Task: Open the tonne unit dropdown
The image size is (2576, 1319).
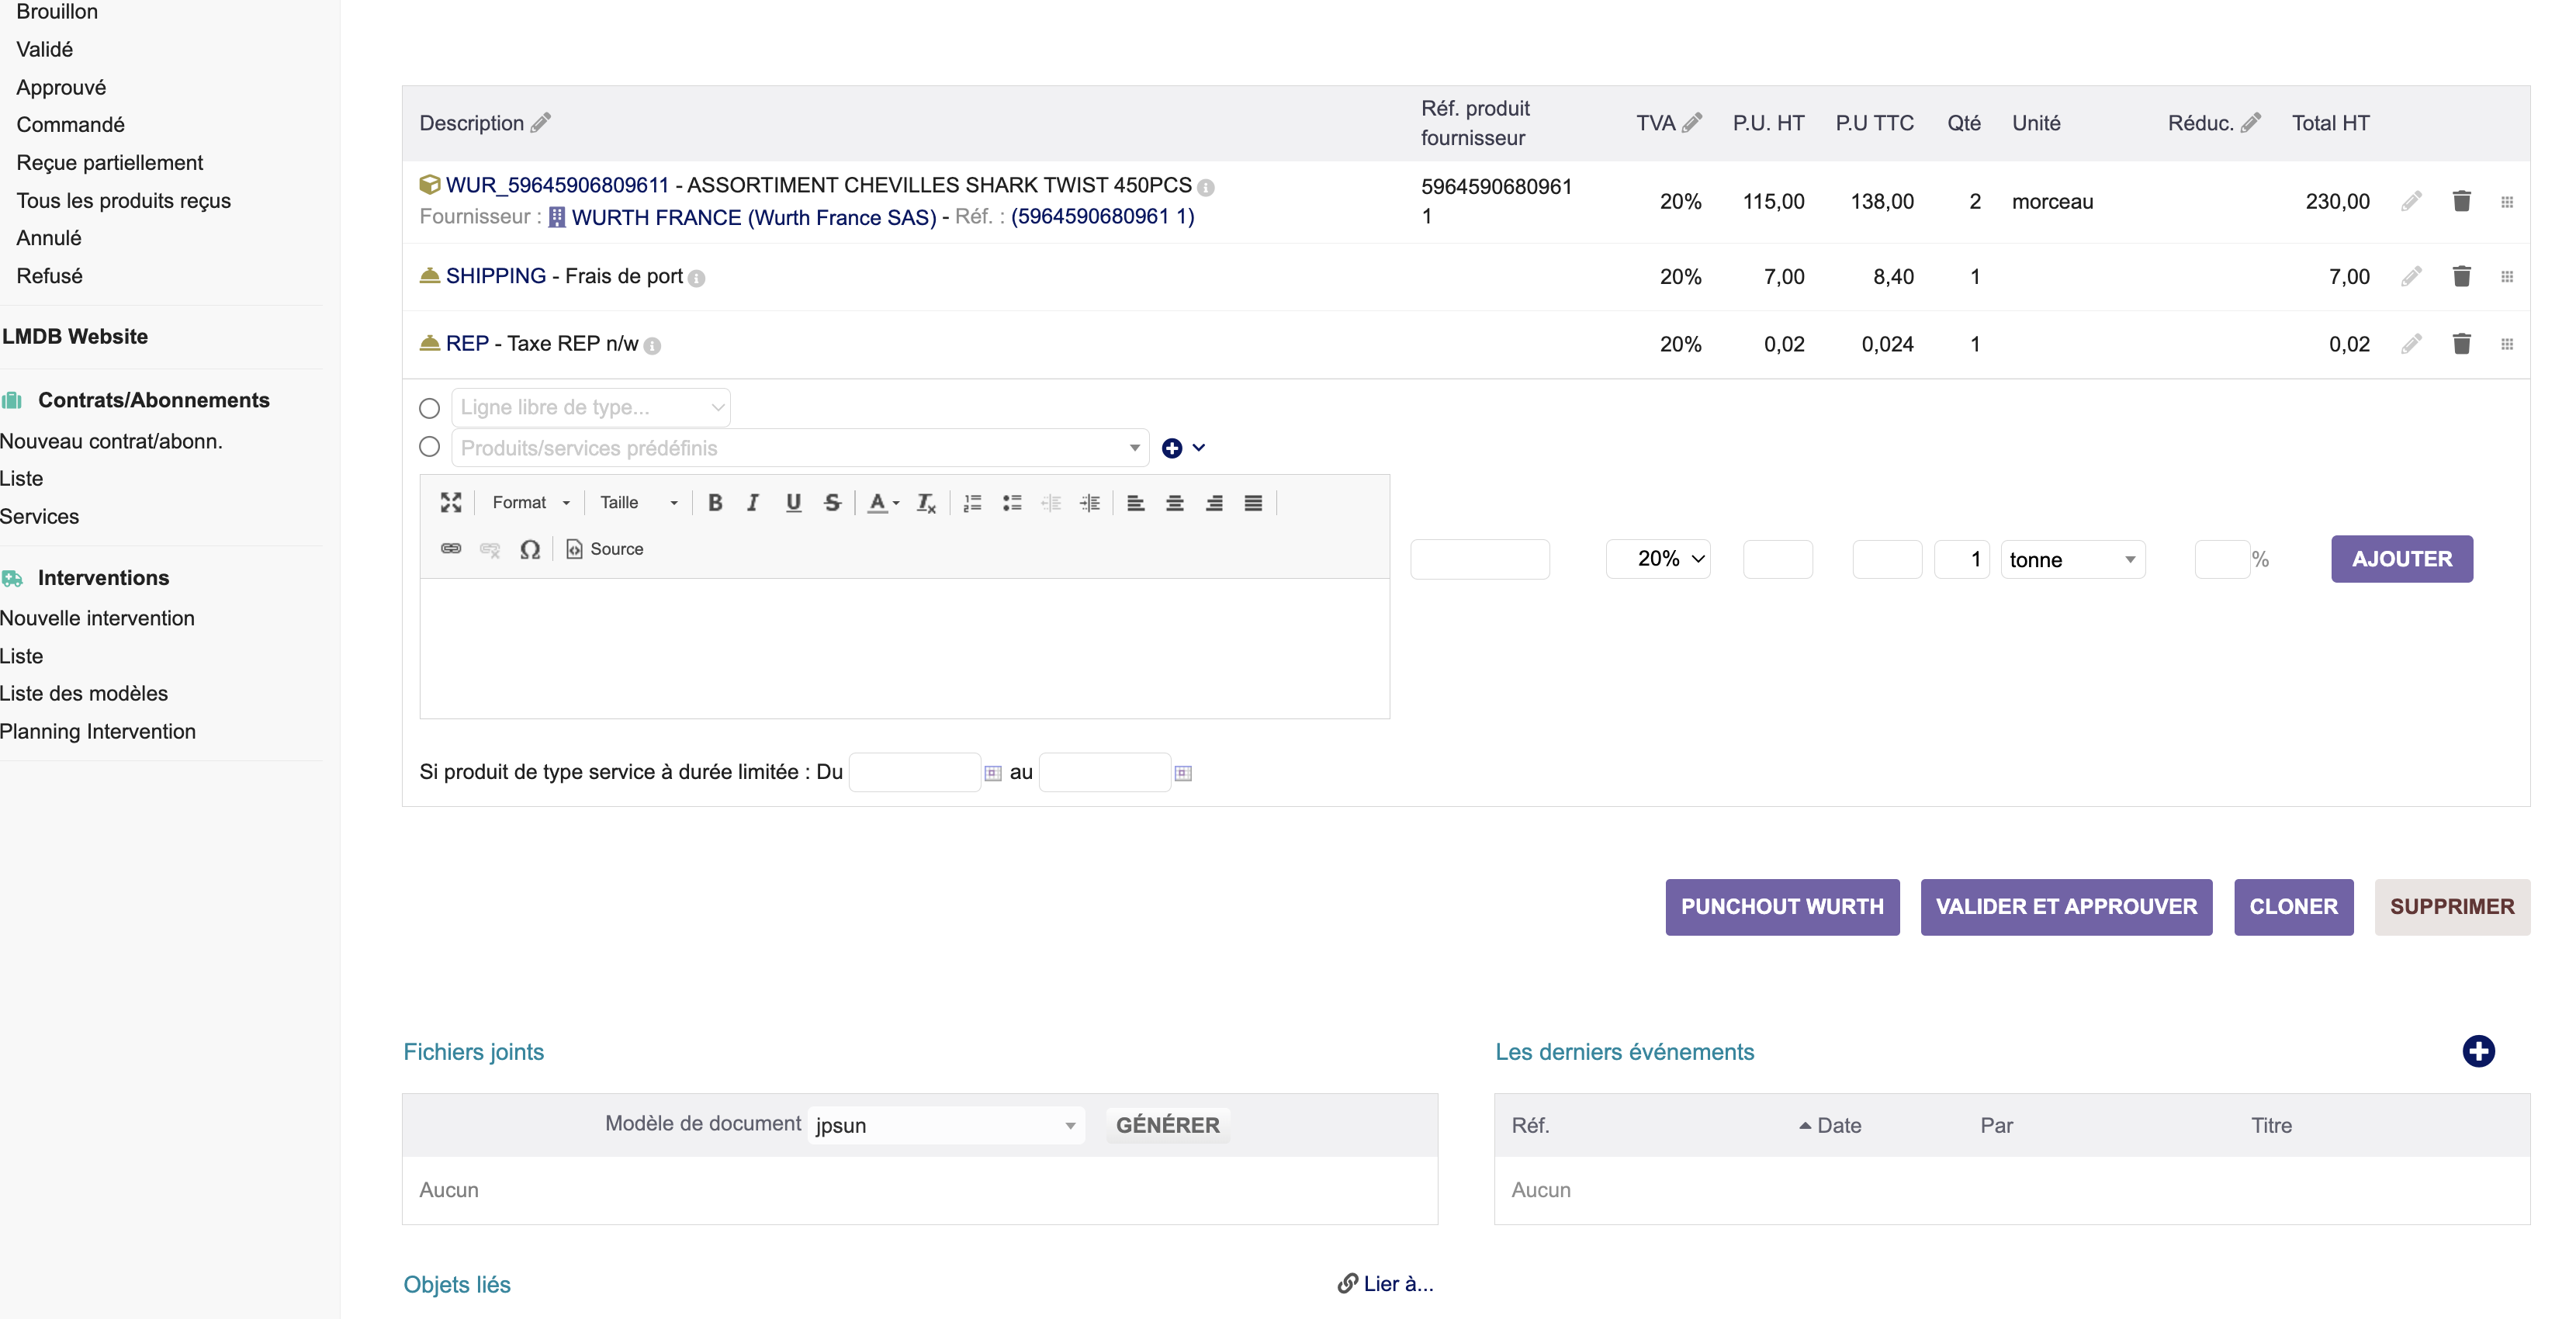Action: (x=2073, y=560)
